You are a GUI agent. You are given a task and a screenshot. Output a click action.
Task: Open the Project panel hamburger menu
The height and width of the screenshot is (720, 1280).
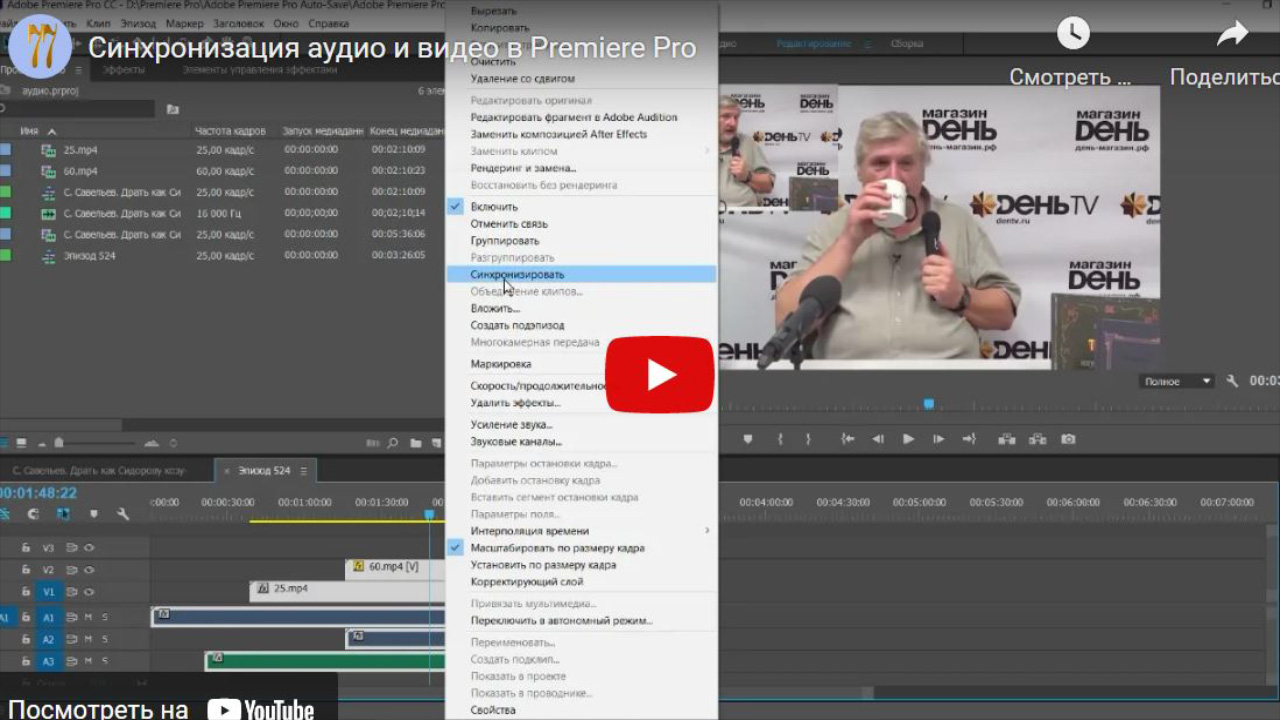tap(79, 70)
